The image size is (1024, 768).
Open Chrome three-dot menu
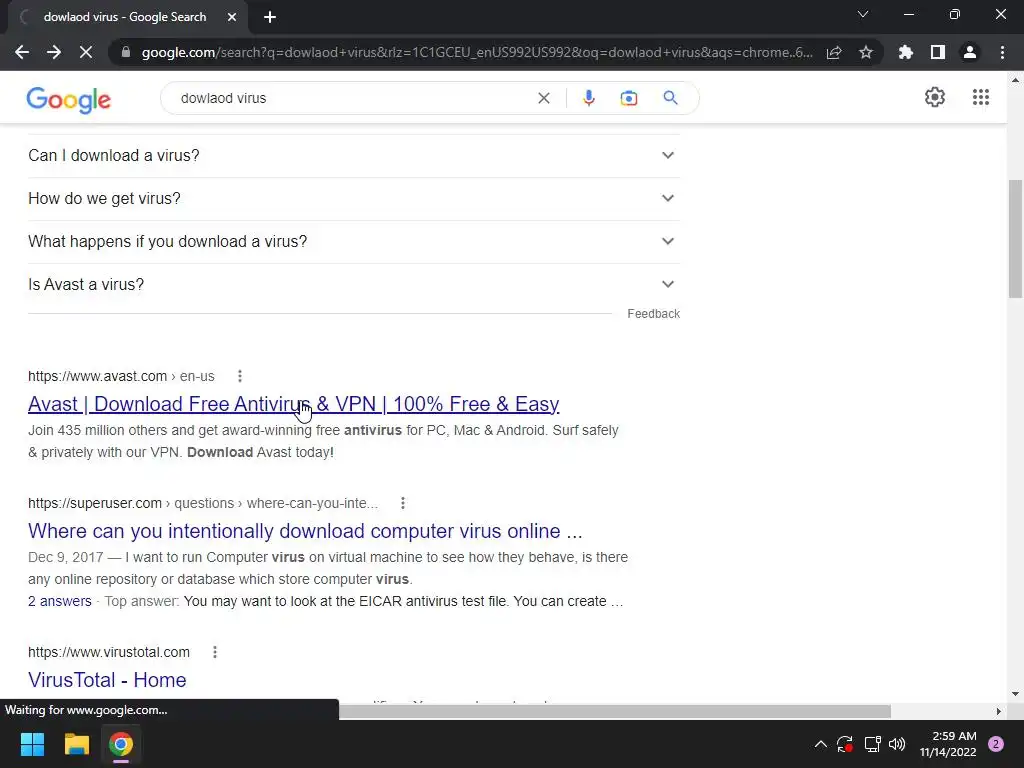[x=1002, y=52]
